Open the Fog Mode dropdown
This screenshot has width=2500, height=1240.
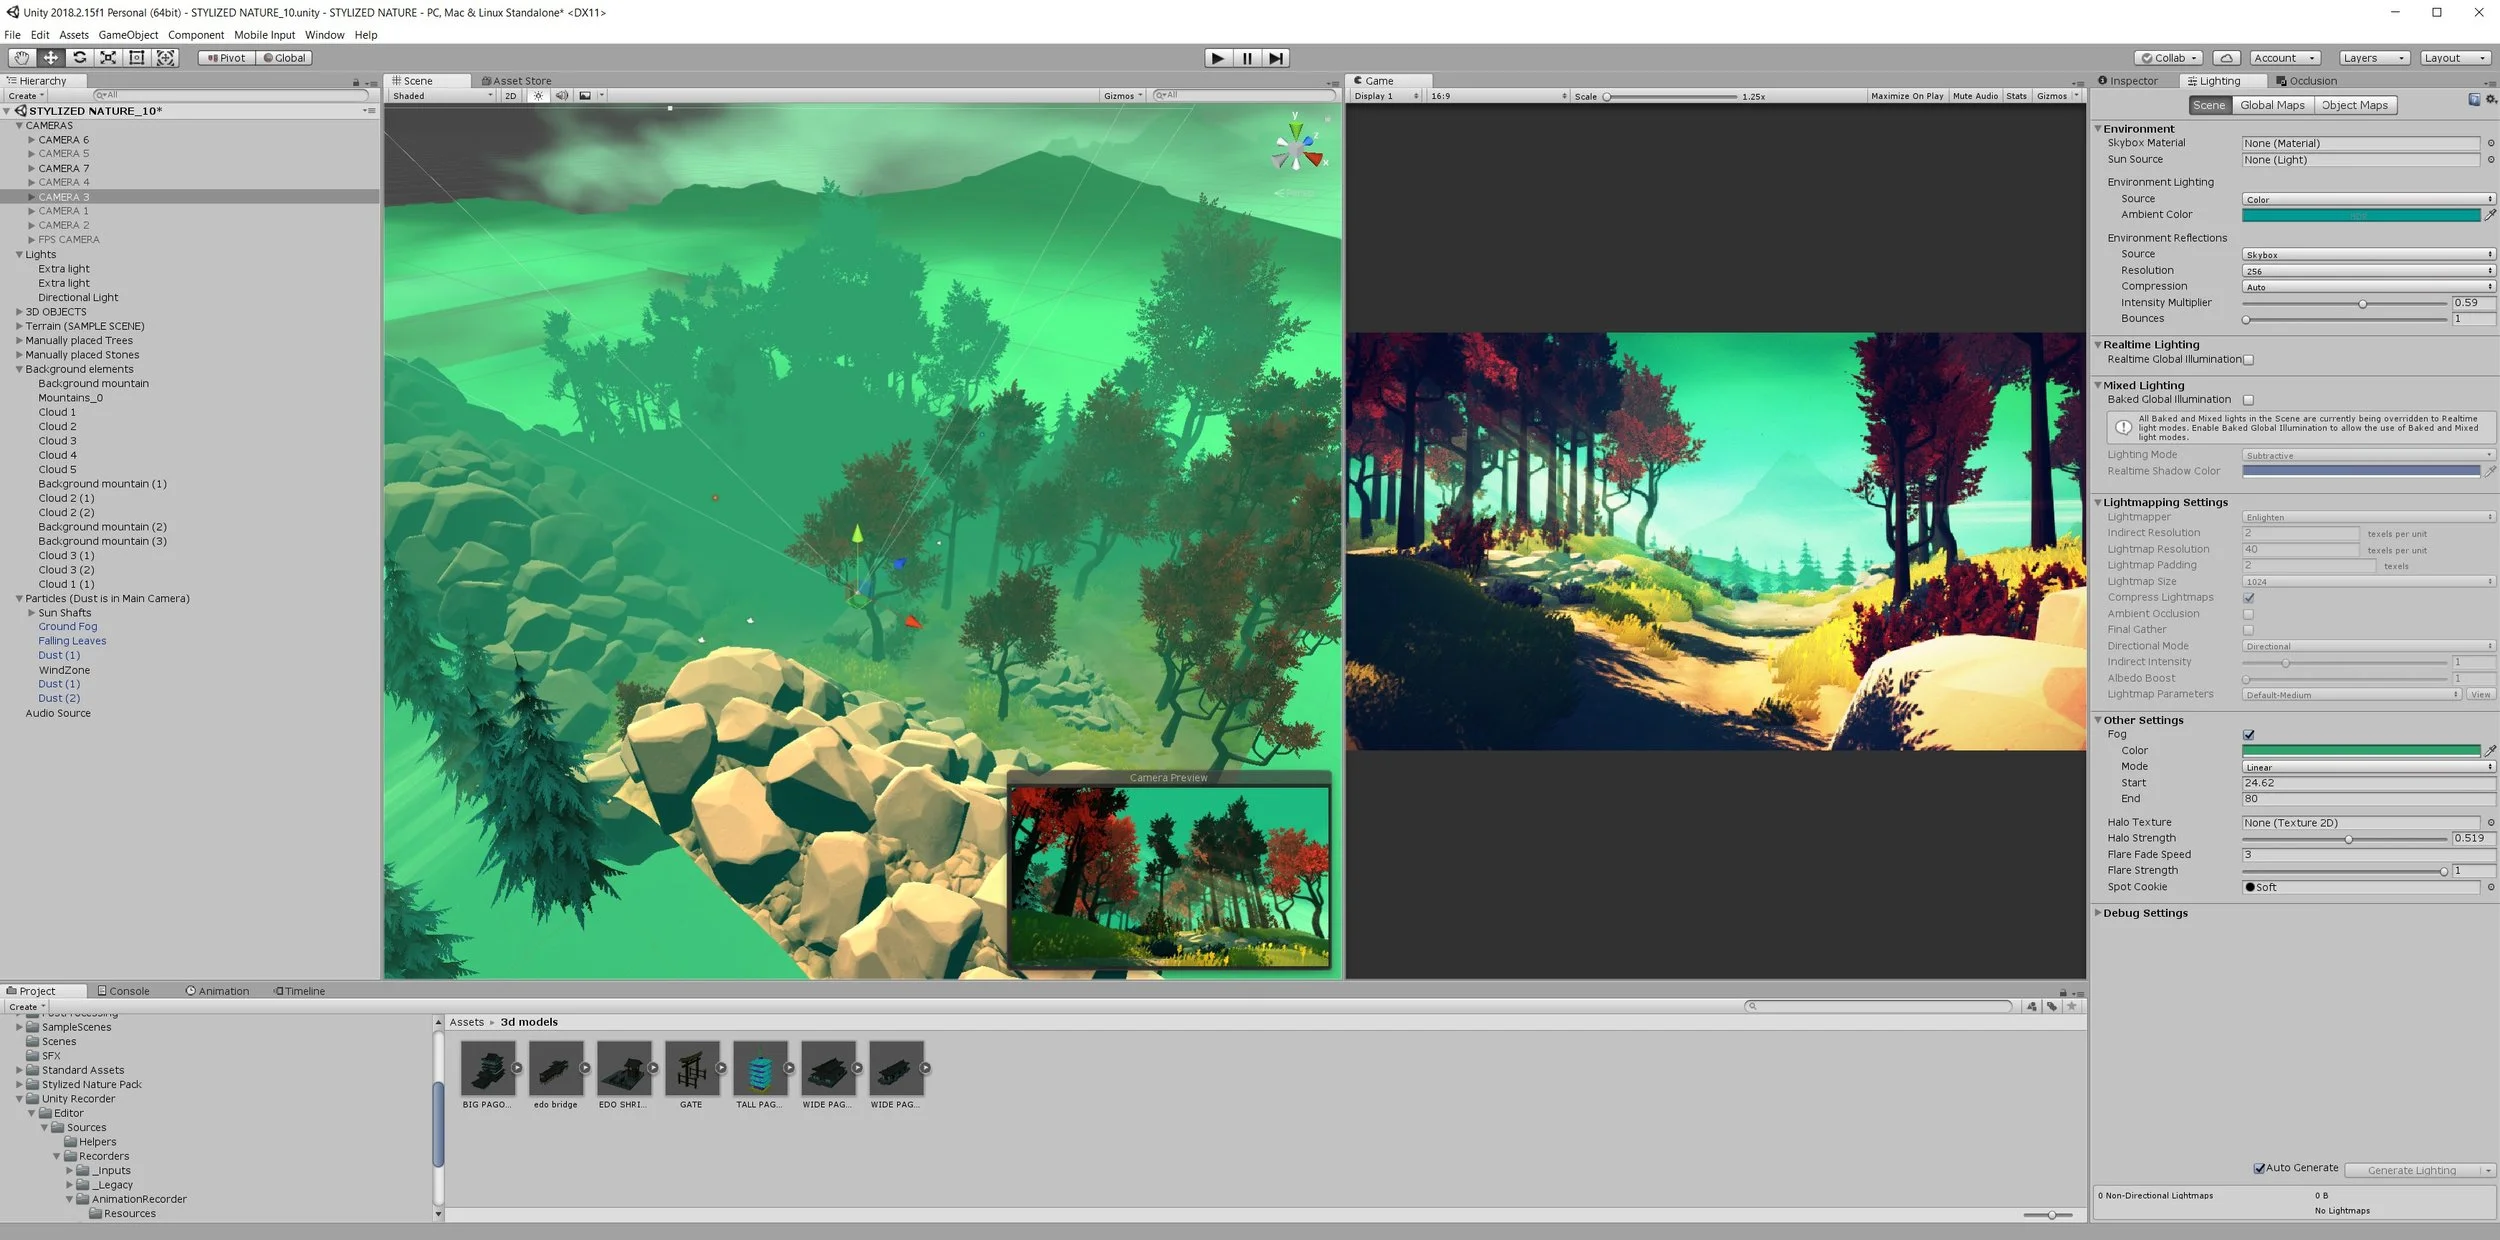tap(2368, 766)
